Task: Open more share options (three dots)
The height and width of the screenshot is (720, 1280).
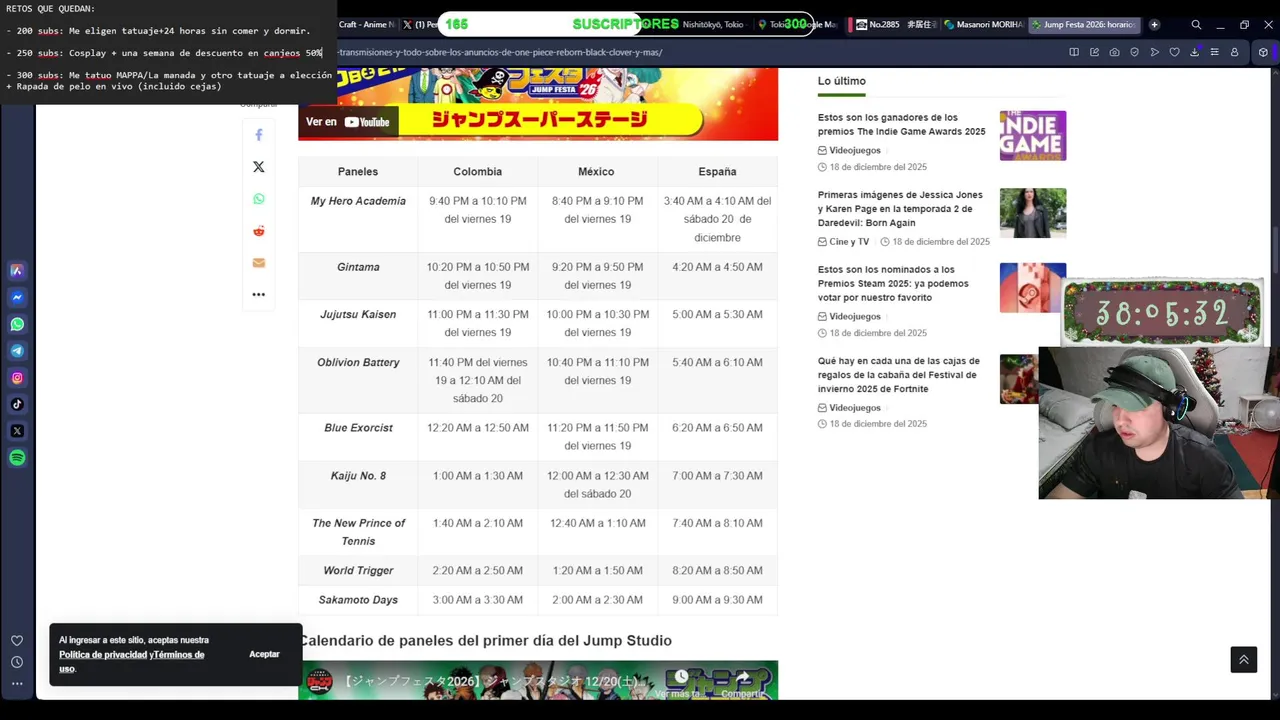Action: click(259, 295)
